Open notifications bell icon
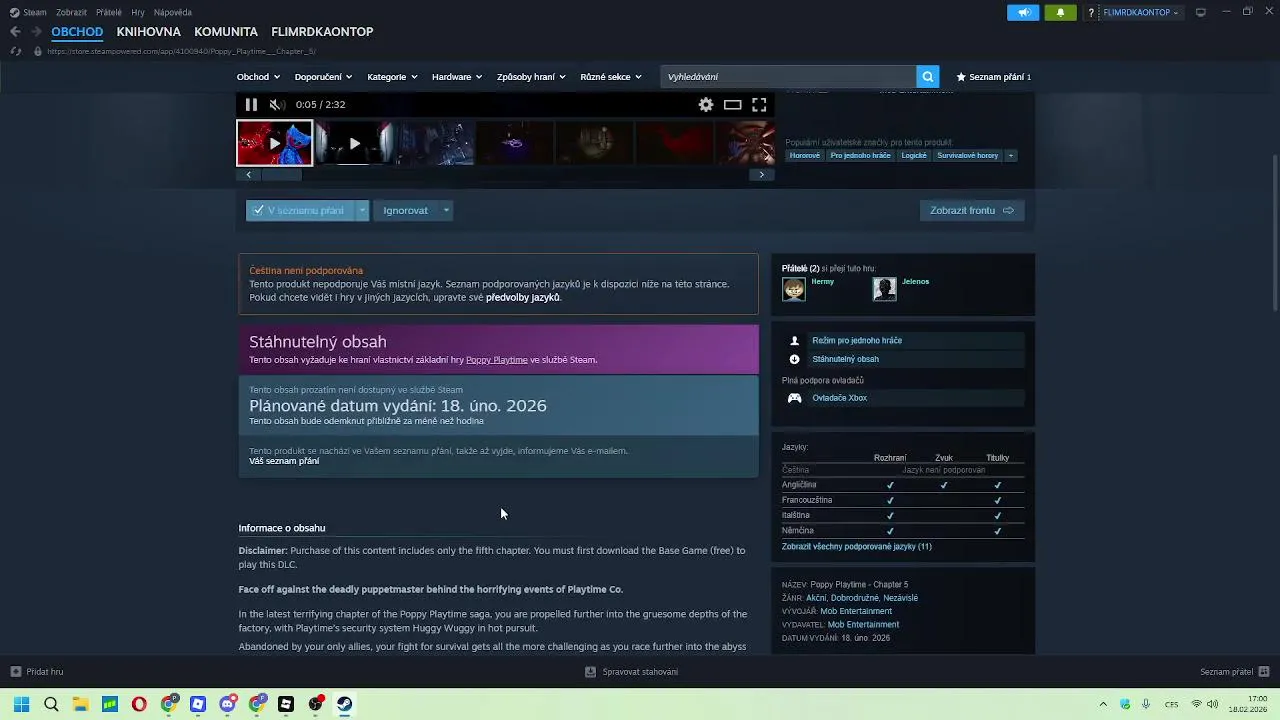 (x=1060, y=12)
